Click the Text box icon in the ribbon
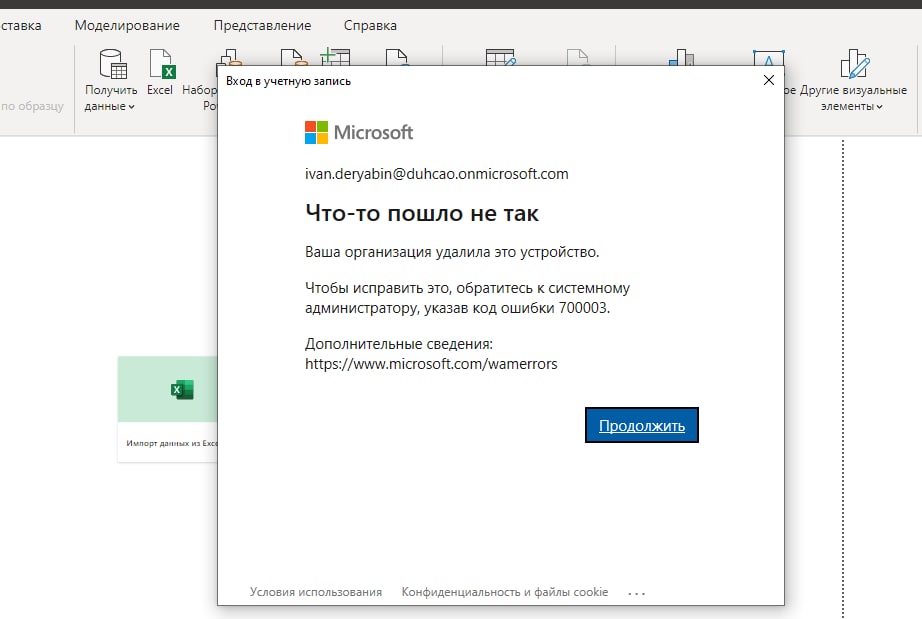 tap(769, 58)
